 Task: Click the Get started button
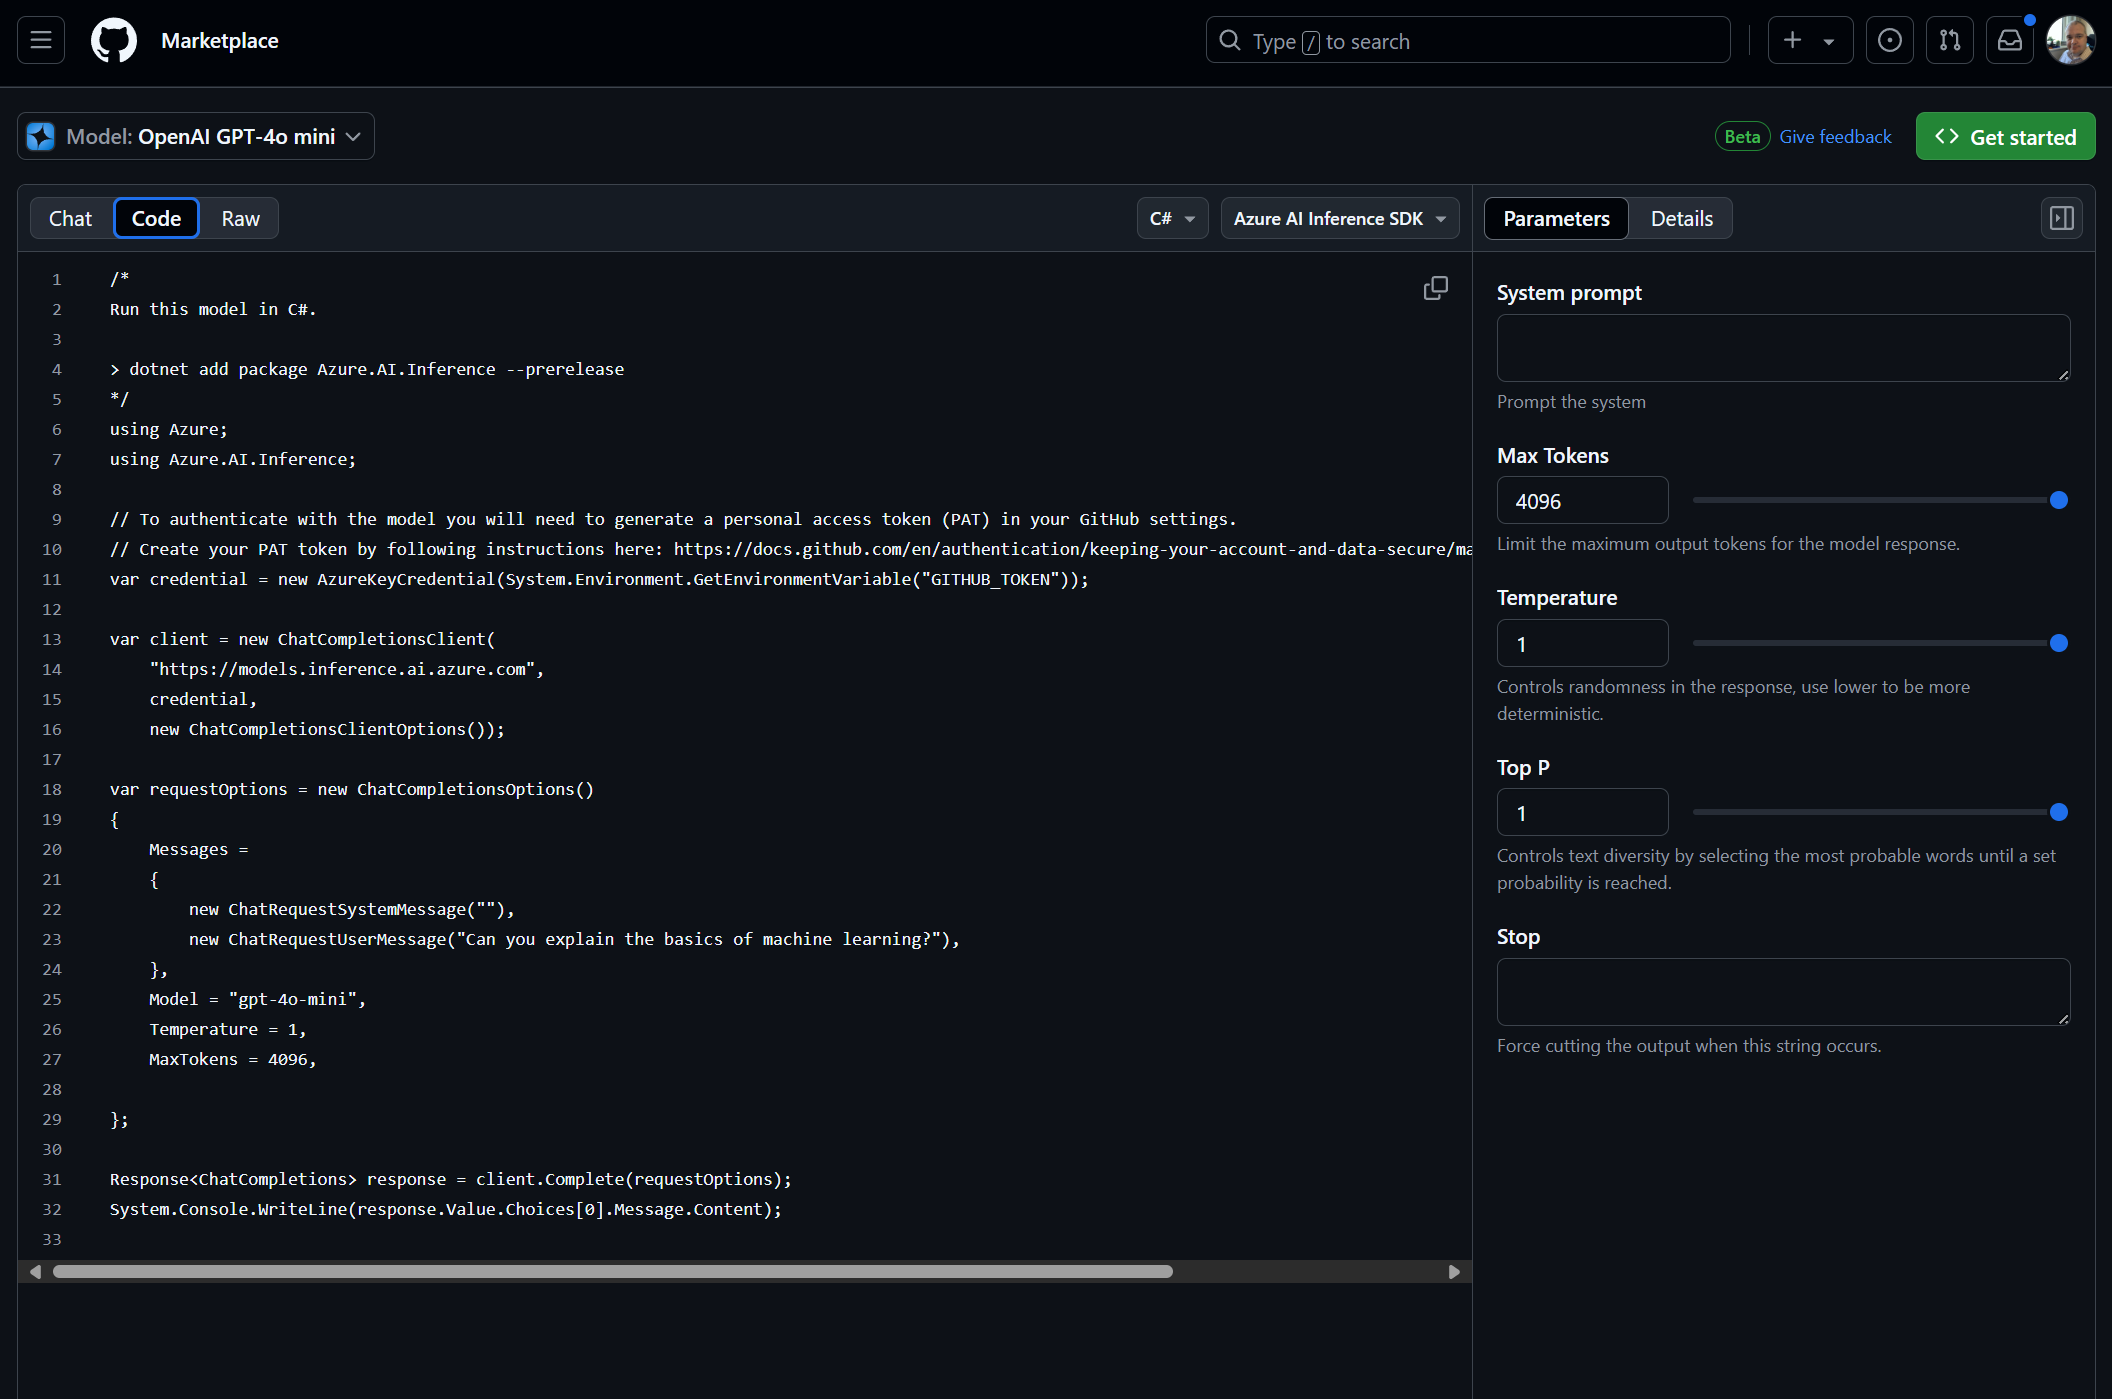tap(2005, 137)
